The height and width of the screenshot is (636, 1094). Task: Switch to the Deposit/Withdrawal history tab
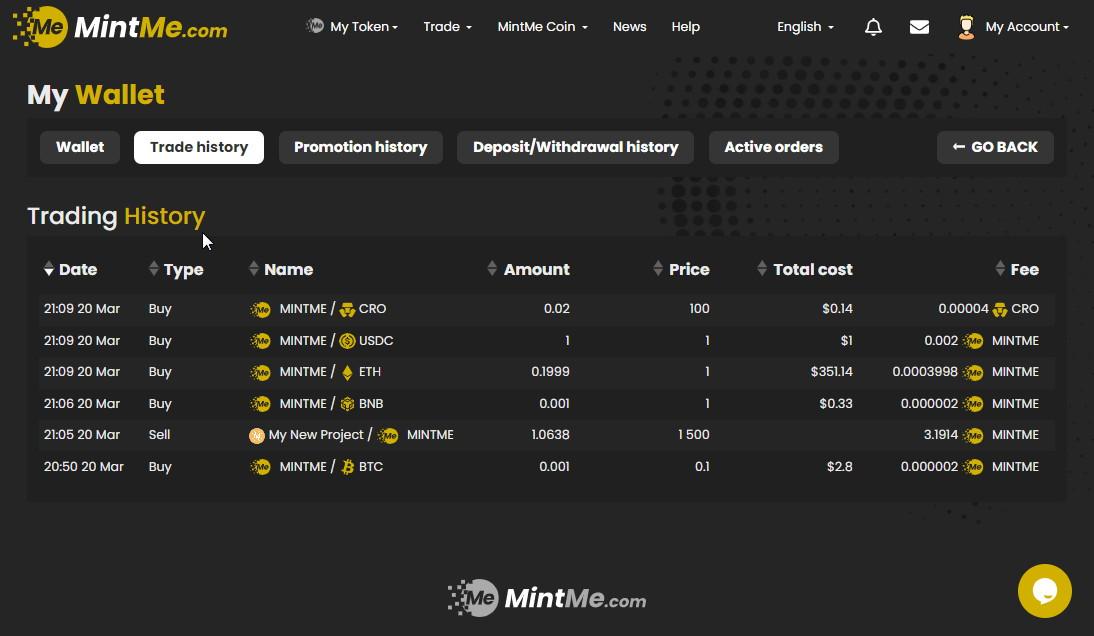click(575, 147)
